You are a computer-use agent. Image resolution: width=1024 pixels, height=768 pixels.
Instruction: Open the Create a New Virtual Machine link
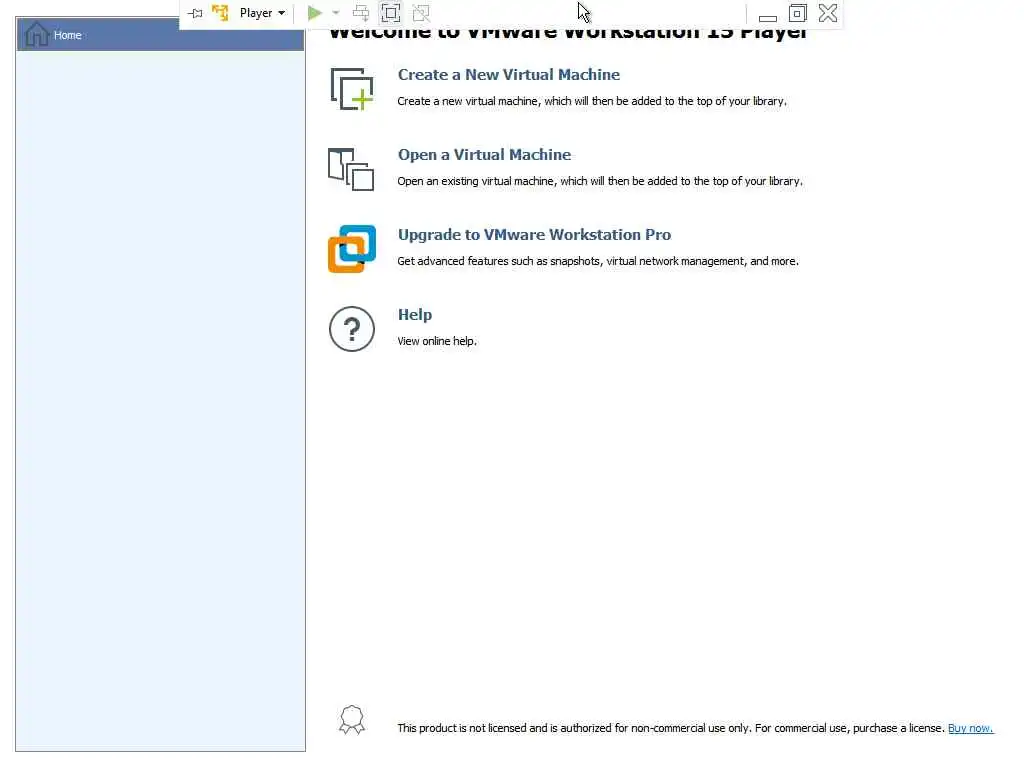pos(509,74)
